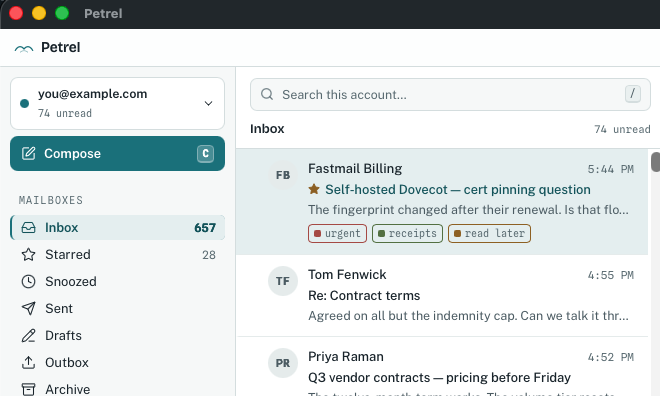
Task: Open the Drafts mailbox
Action: click(117, 335)
